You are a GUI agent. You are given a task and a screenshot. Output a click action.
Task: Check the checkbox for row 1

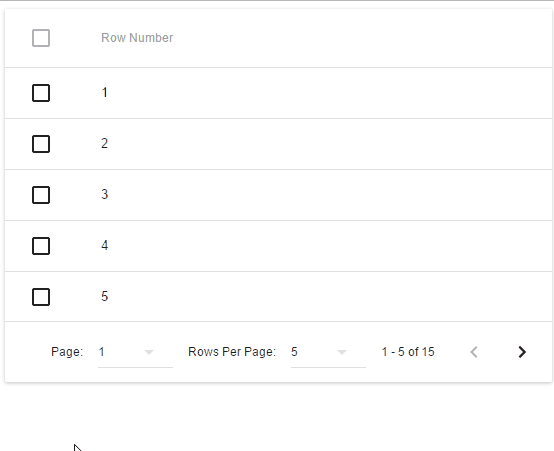click(x=41, y=93)
